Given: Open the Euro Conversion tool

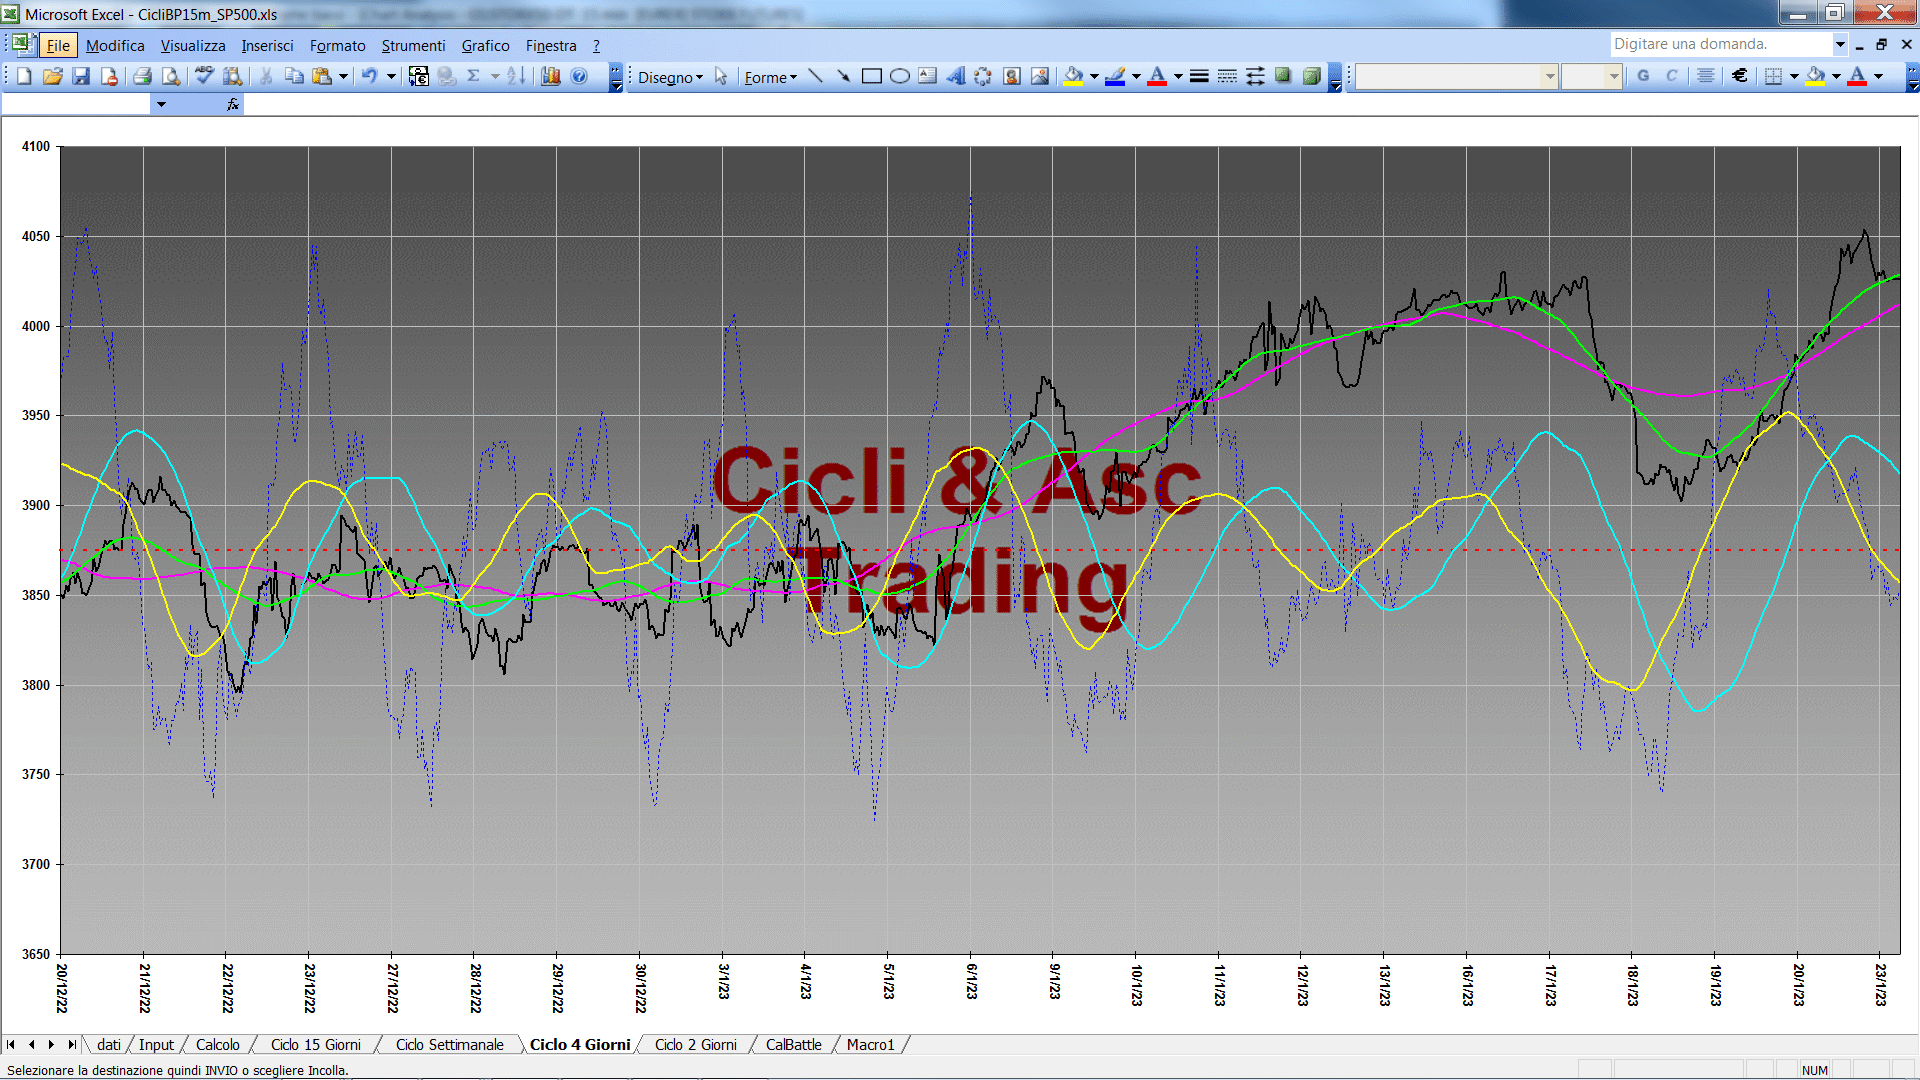Looking at the screenshot, I should [x=419, y=76].
